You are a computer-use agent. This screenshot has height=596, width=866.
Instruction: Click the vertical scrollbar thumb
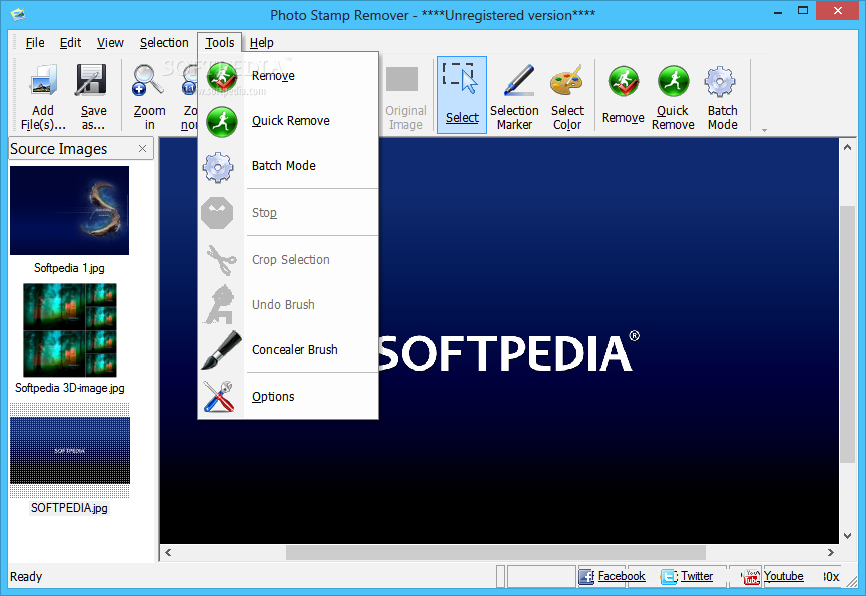pos(847,334)
